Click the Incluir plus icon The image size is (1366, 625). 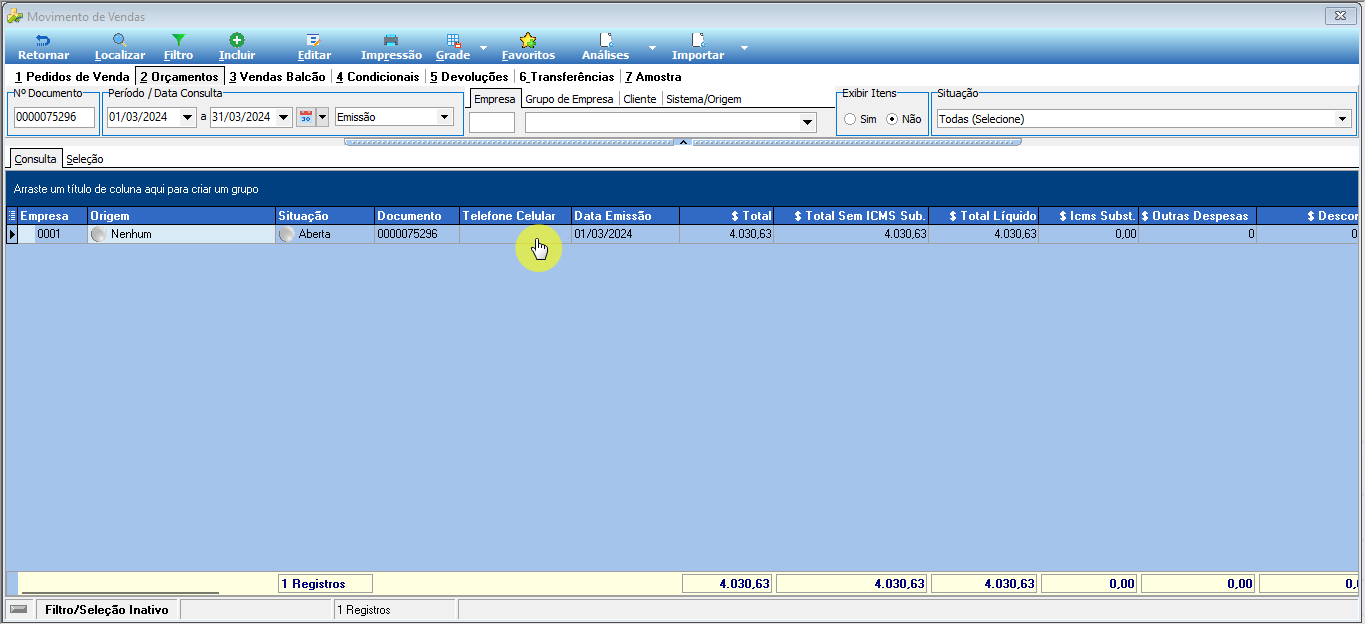pyautogui.click(x=237, y=40)
